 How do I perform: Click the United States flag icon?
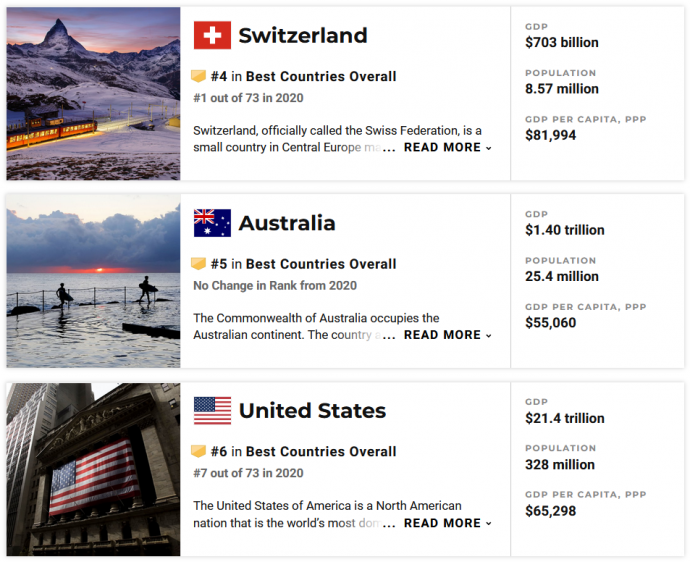[x=212, y=411]
